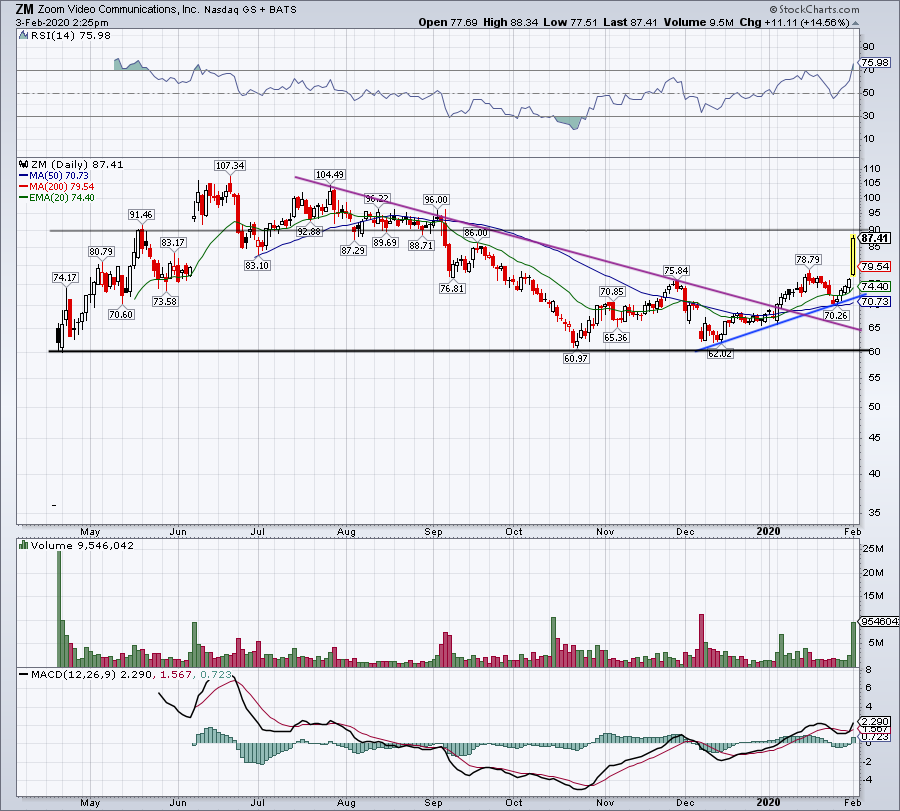Click the 79.54 red tag on price axis
900x811 pixels.
coord(875,266)
